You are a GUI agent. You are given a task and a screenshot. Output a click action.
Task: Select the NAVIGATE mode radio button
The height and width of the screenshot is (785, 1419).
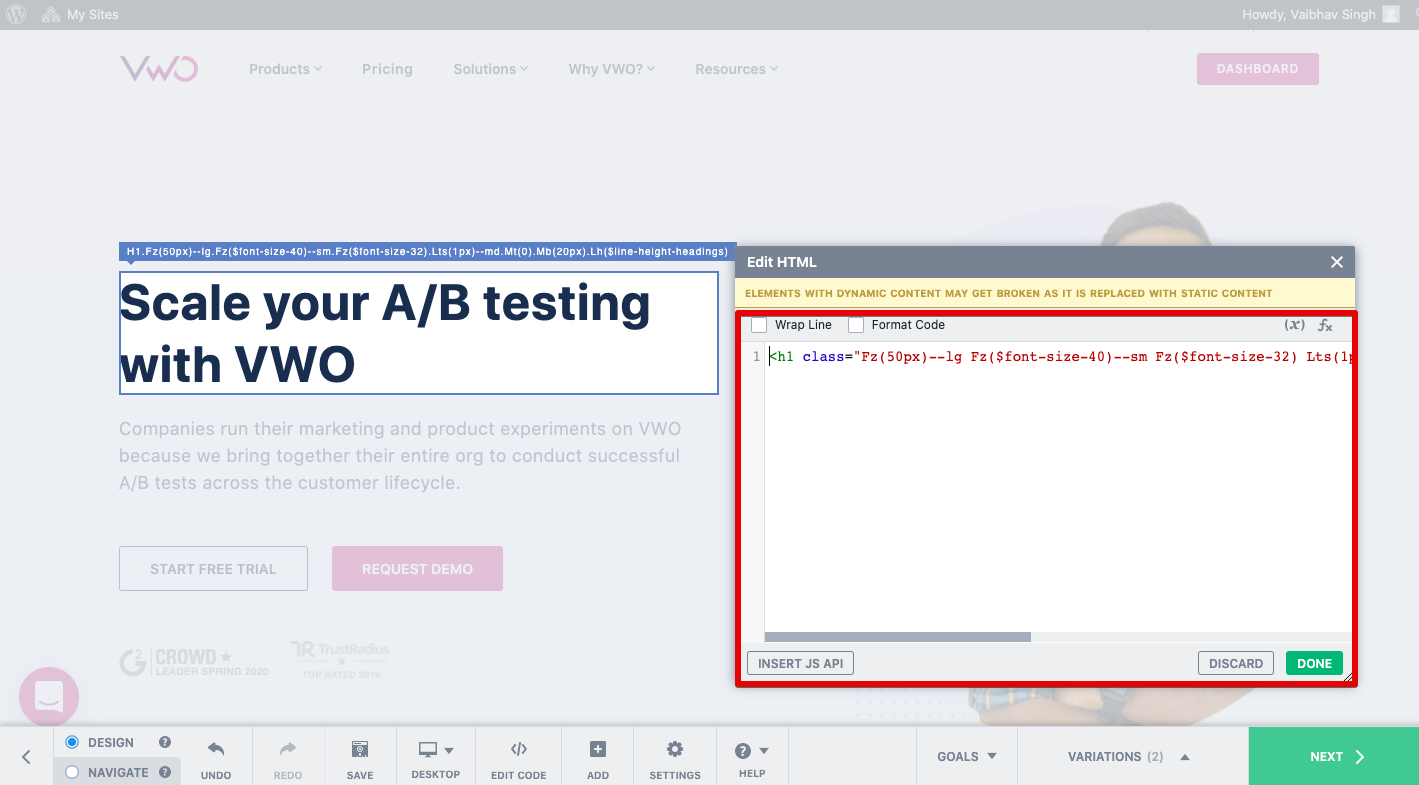point(72,772)
